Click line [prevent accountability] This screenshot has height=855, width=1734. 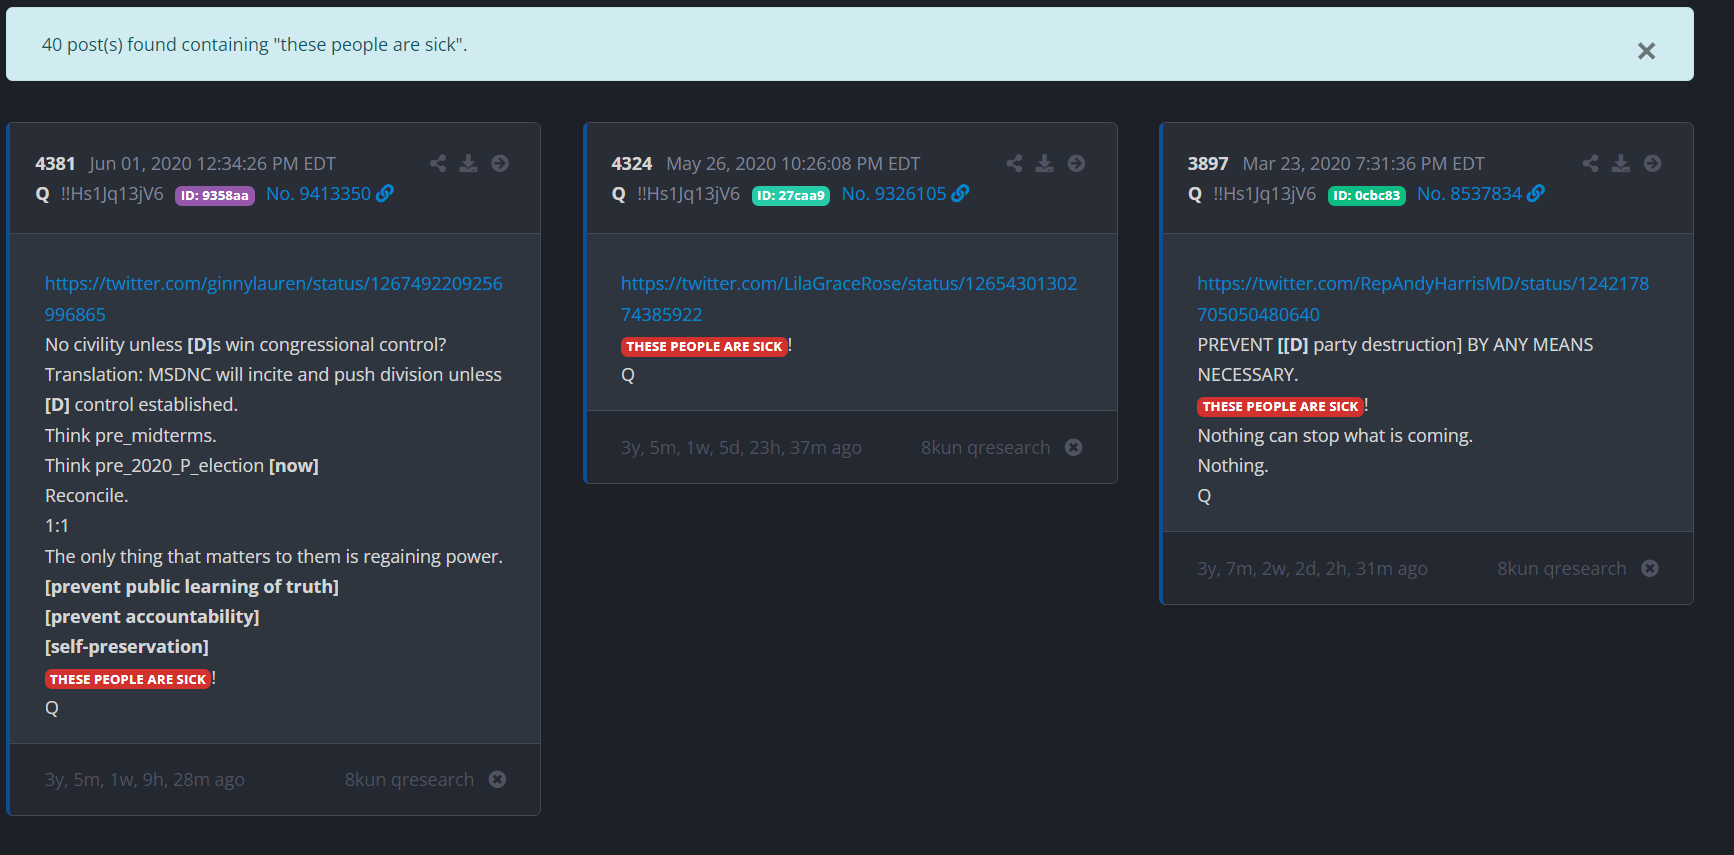[x=152, y=617]
